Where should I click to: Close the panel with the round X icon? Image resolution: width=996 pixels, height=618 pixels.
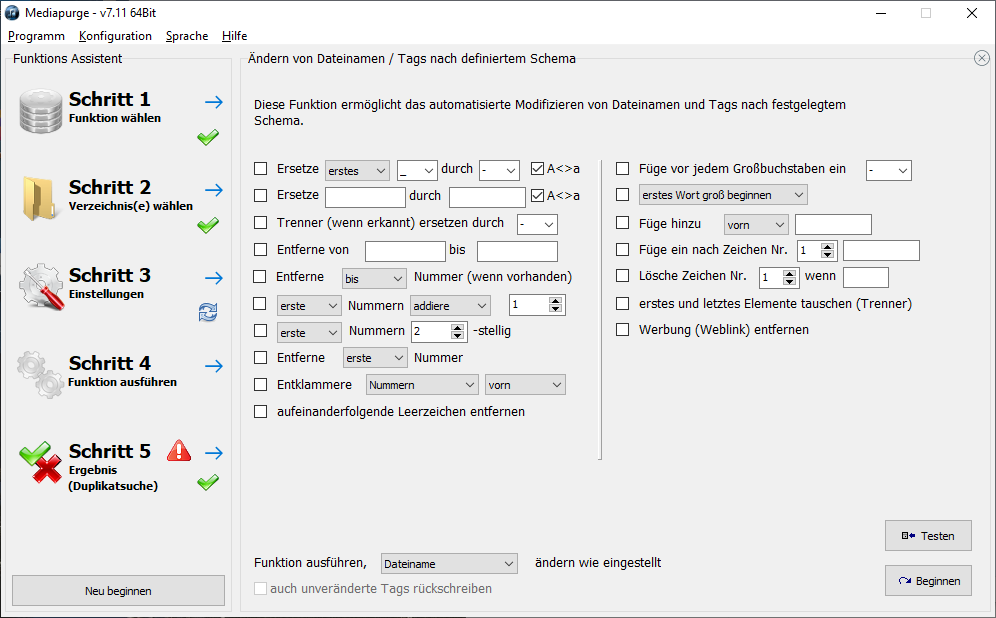point(982,58)
